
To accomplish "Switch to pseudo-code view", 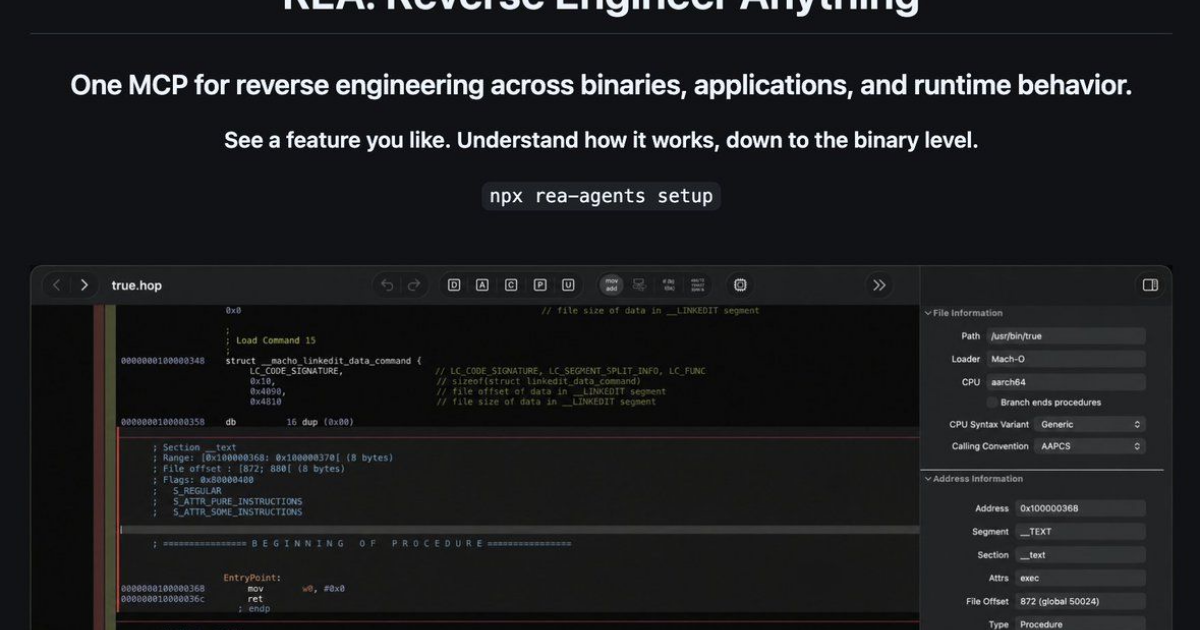I will point(668,285).
